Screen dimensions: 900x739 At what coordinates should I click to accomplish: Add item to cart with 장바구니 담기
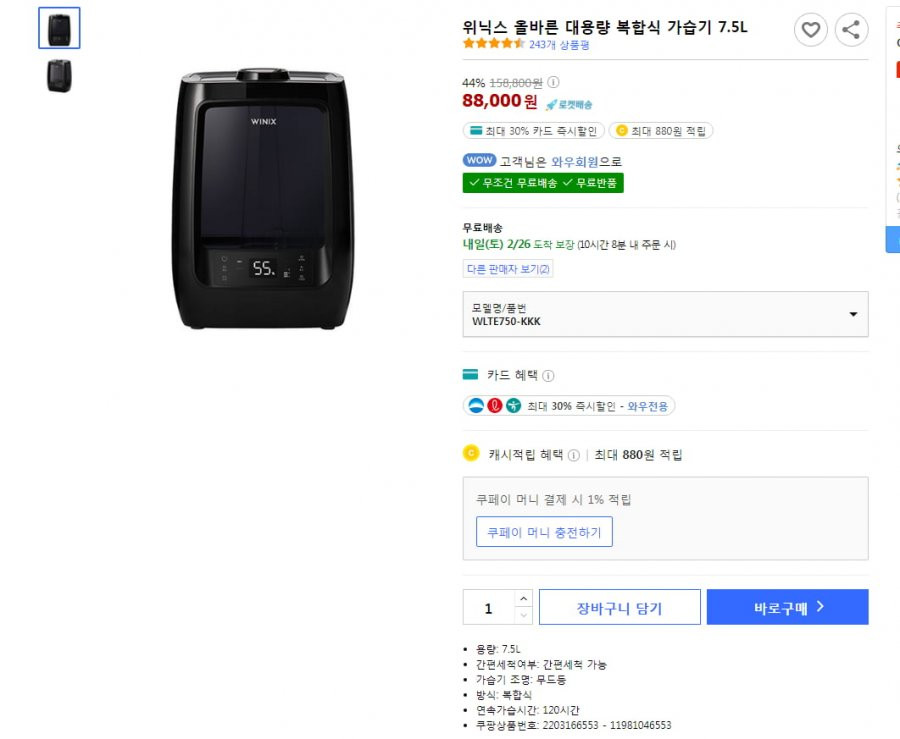point(619,607)
